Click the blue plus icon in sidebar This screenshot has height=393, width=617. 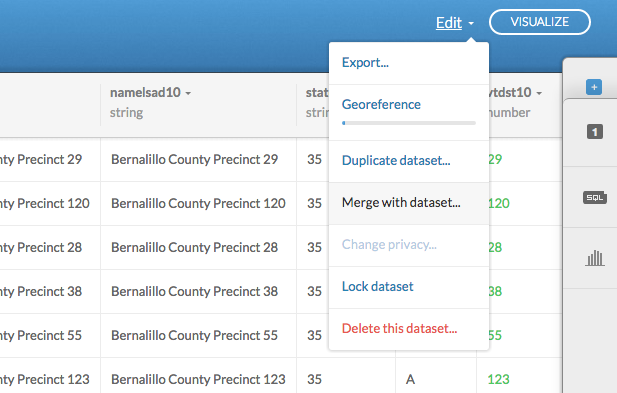(594, 87)
